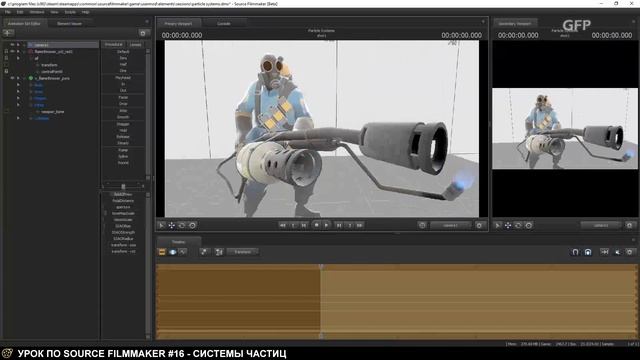The width and height of the screenshot is (640, 360).
Task: Open the Help menu
Action: pyautogui.click(x=85, y=12)
